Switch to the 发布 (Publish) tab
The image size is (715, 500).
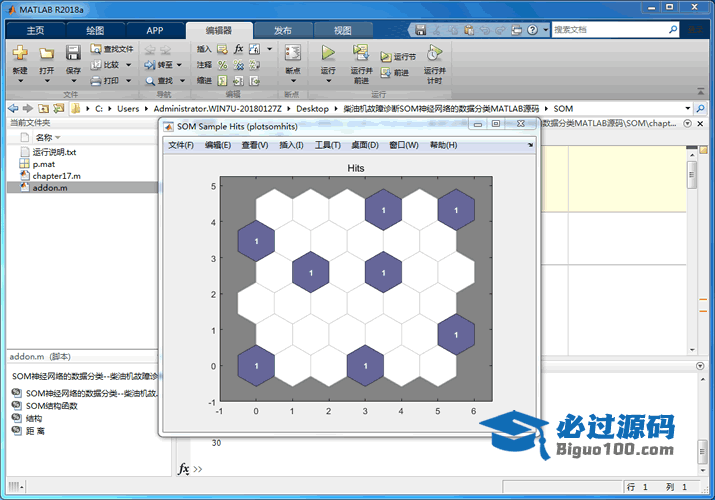coord(283,30)
